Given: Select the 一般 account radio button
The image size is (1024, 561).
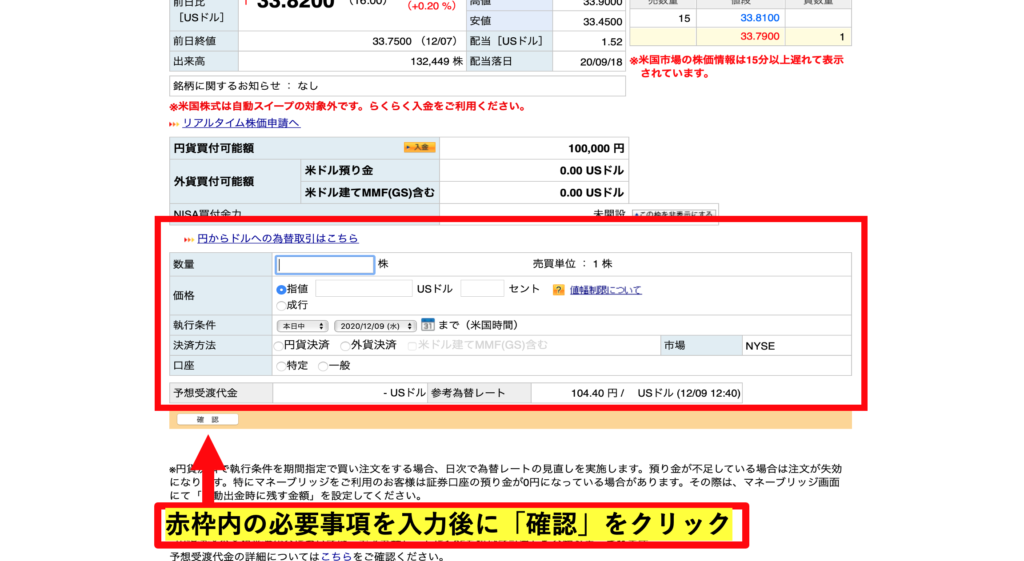Looking at the screenshot, I should [x=323, y=366].
